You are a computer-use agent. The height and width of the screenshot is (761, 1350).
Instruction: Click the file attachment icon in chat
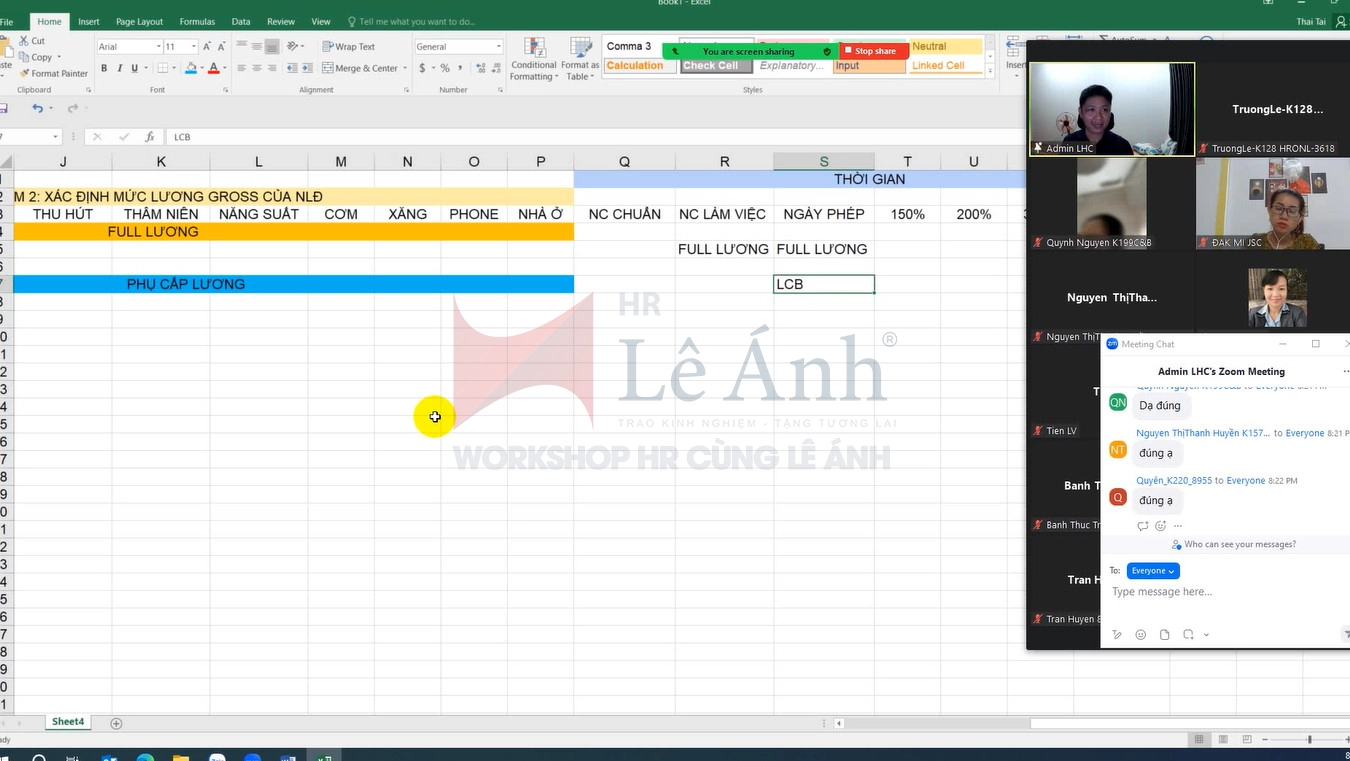coord(1164,635)
